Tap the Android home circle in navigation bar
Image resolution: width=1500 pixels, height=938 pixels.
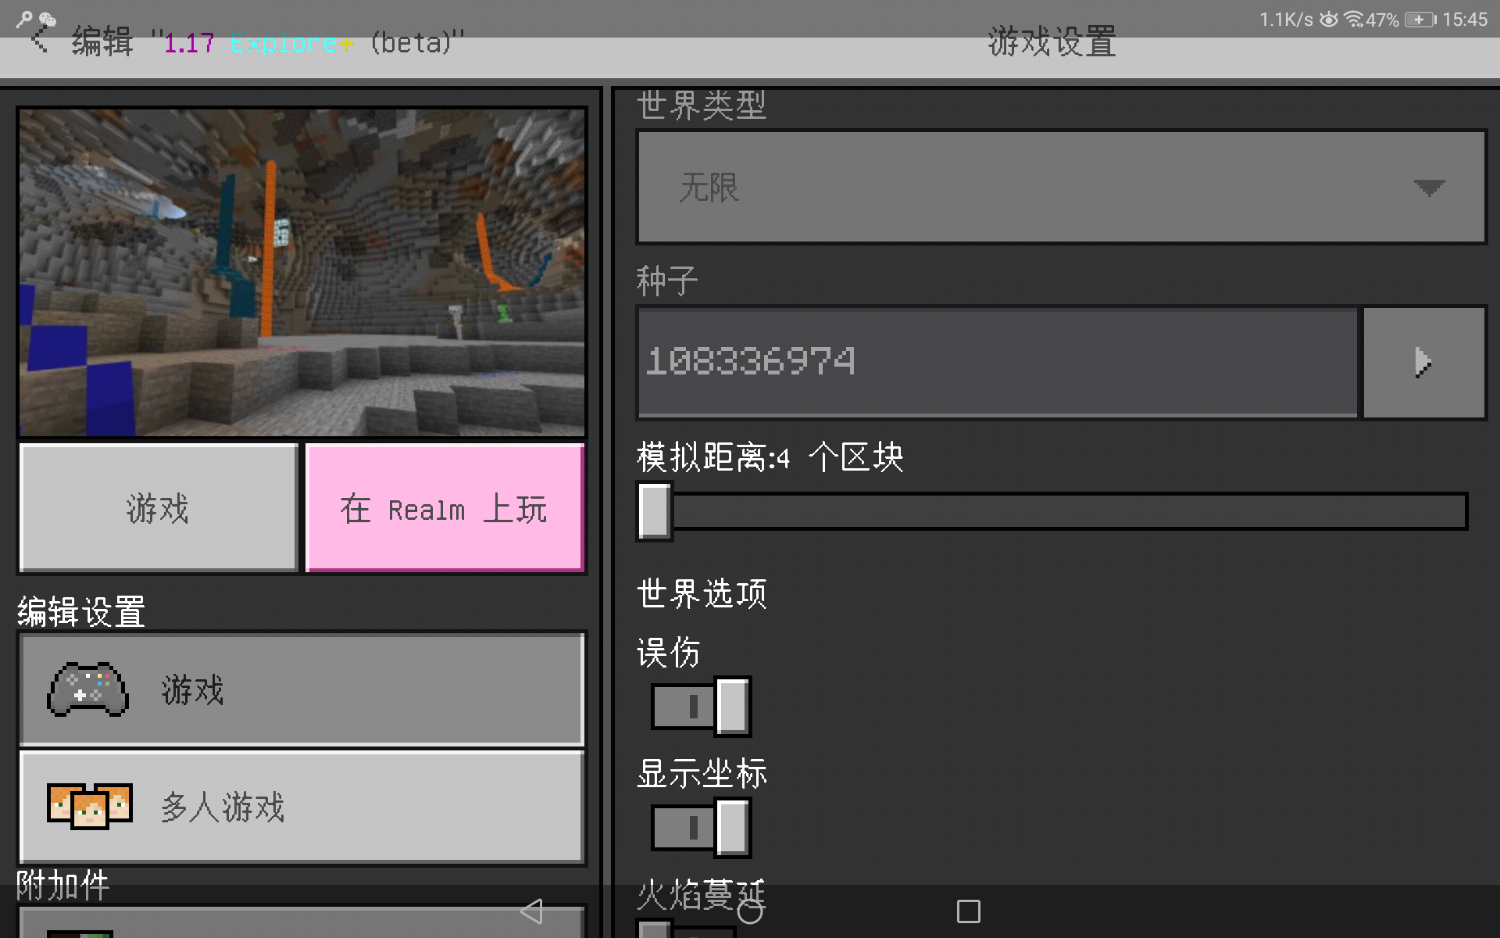click(750, 911)
